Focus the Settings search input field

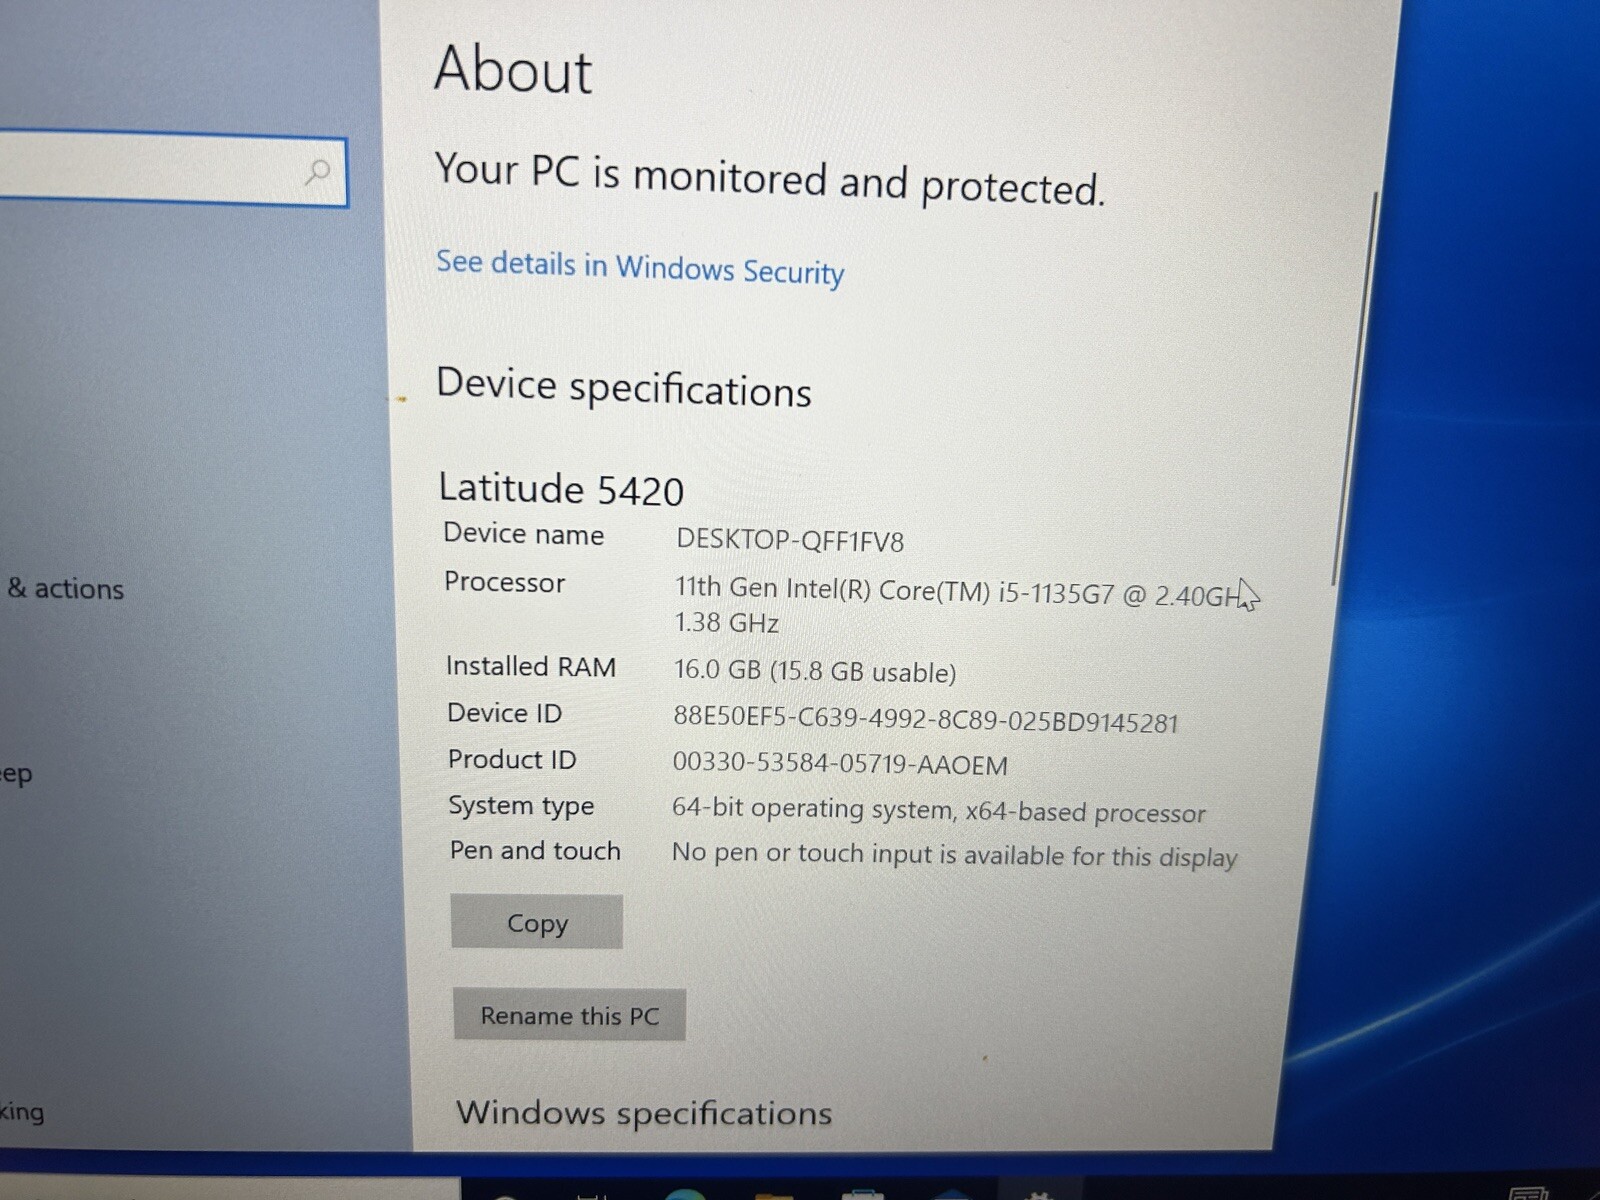point(172,170)
